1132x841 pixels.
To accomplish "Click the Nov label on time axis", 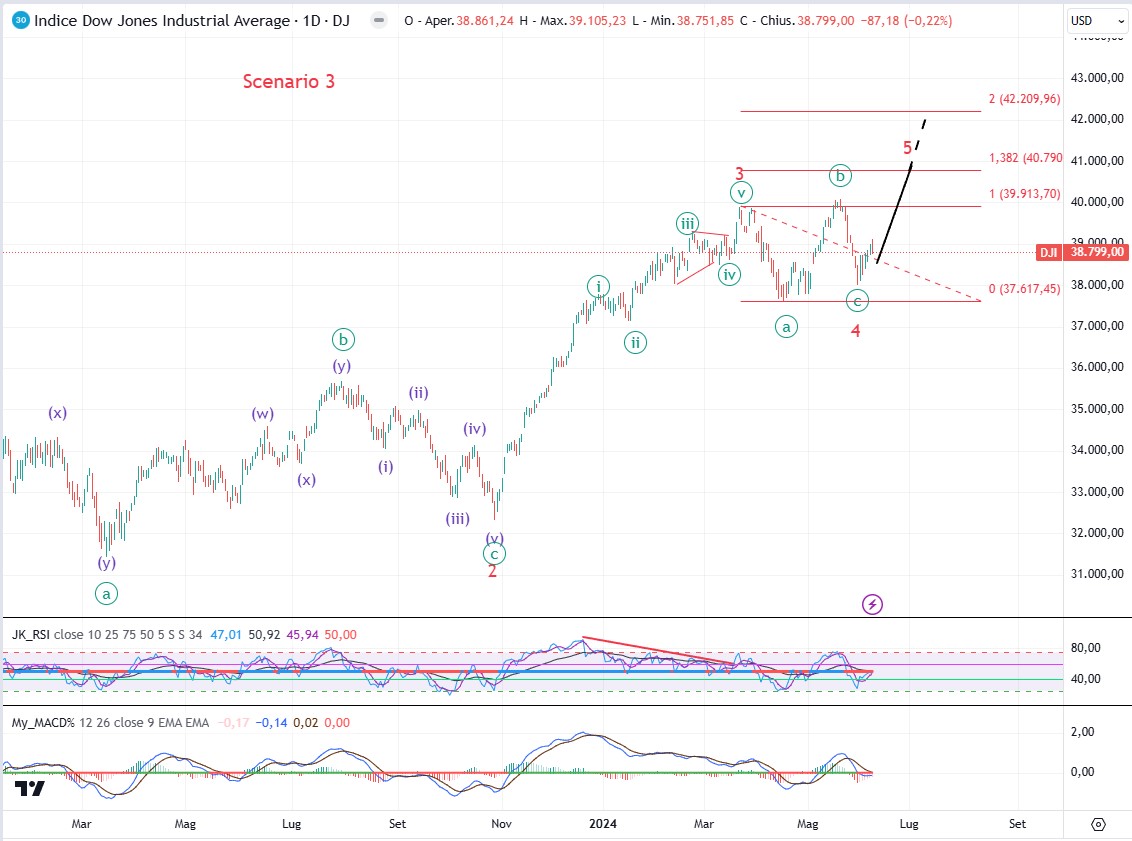I will tap(501, 824).
